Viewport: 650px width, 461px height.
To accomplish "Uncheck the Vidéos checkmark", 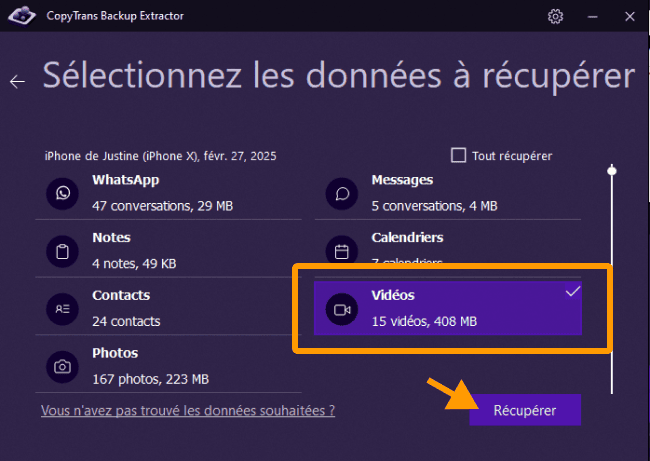I will click(573, 291).
